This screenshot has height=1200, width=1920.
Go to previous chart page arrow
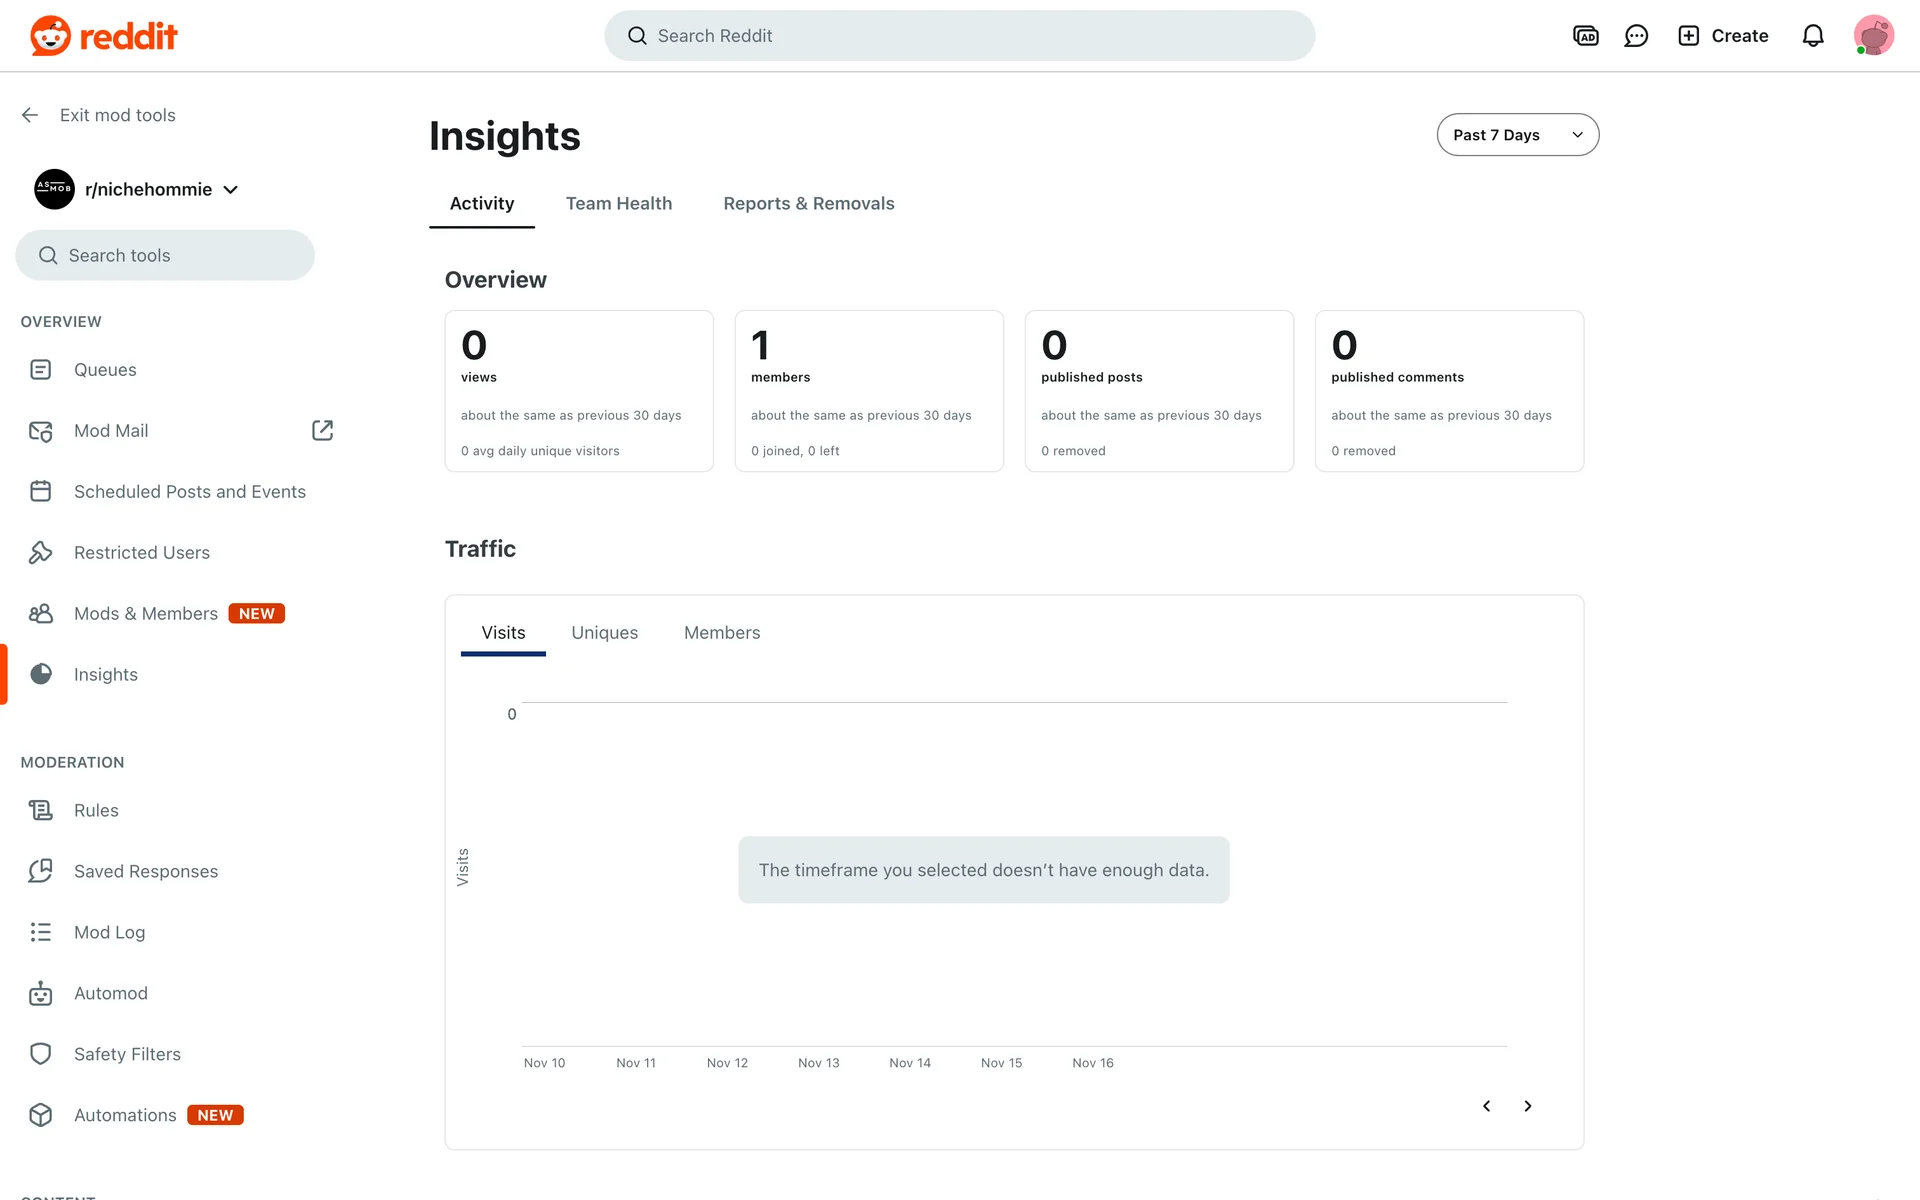(x=1486, y=1106)
